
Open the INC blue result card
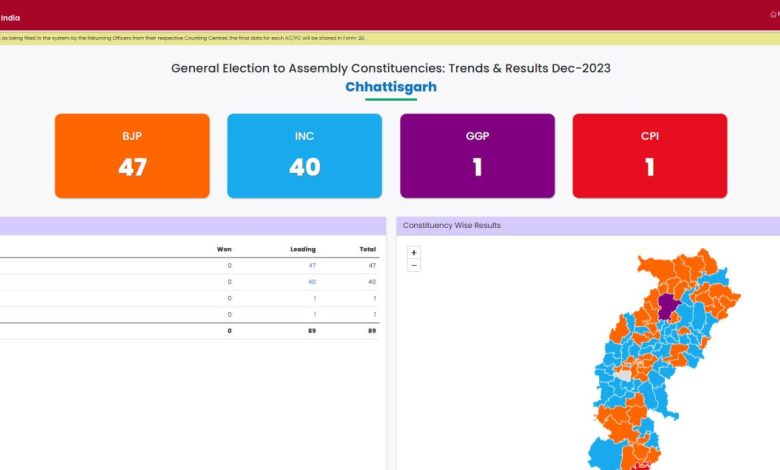304,155
